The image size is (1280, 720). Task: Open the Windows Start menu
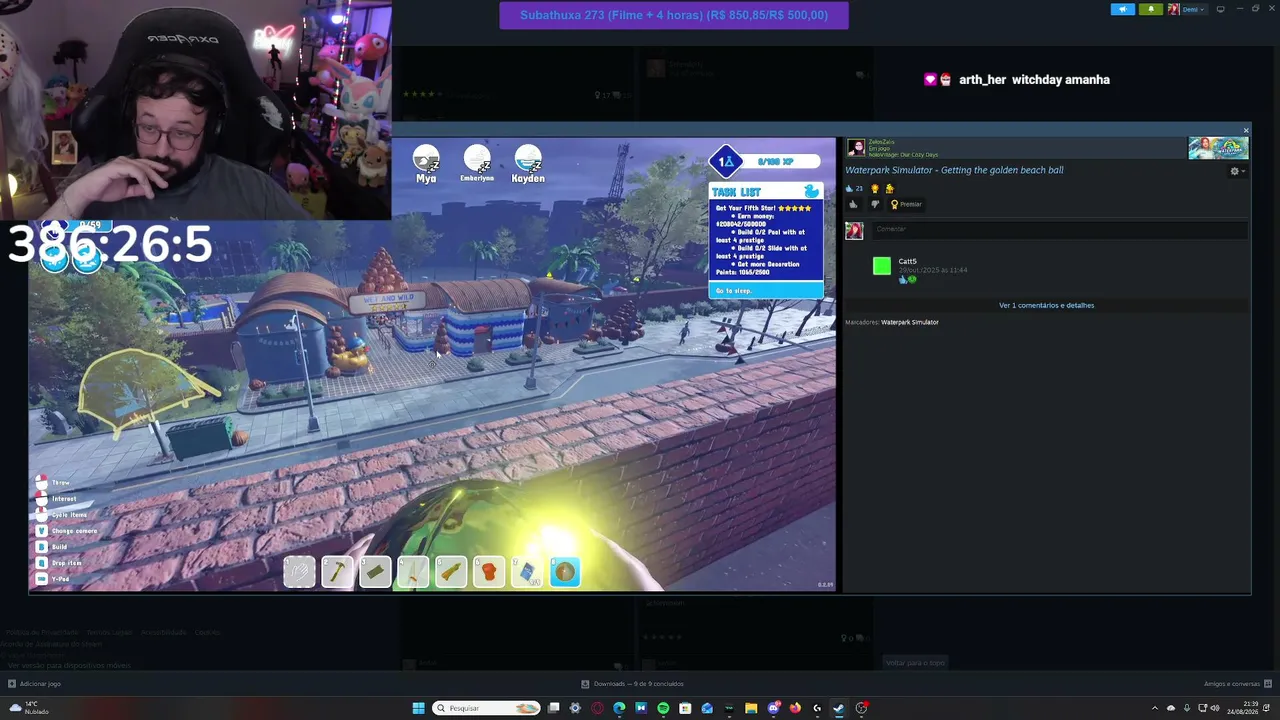(419, 708)
